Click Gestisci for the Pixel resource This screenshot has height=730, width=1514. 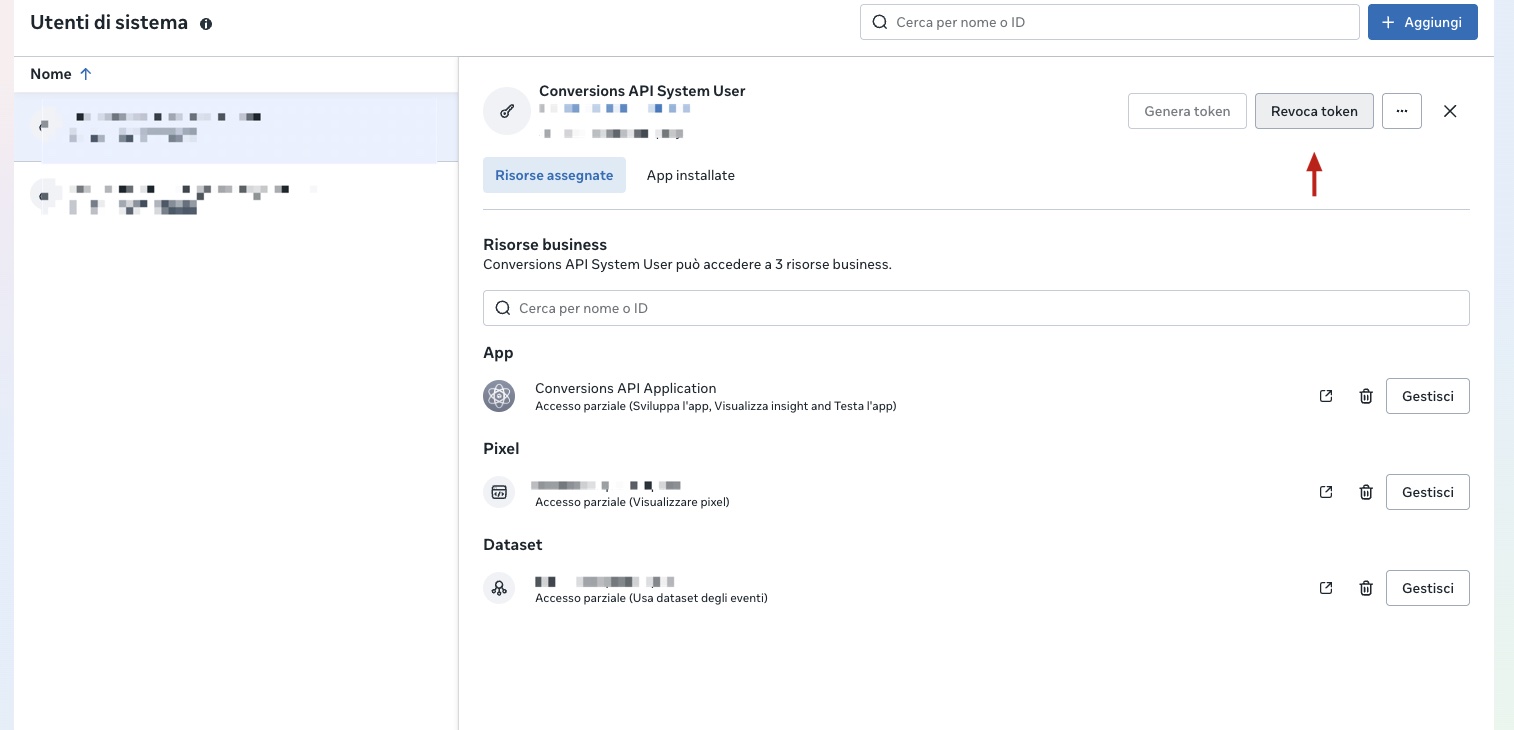click(x=1428, y=492)
